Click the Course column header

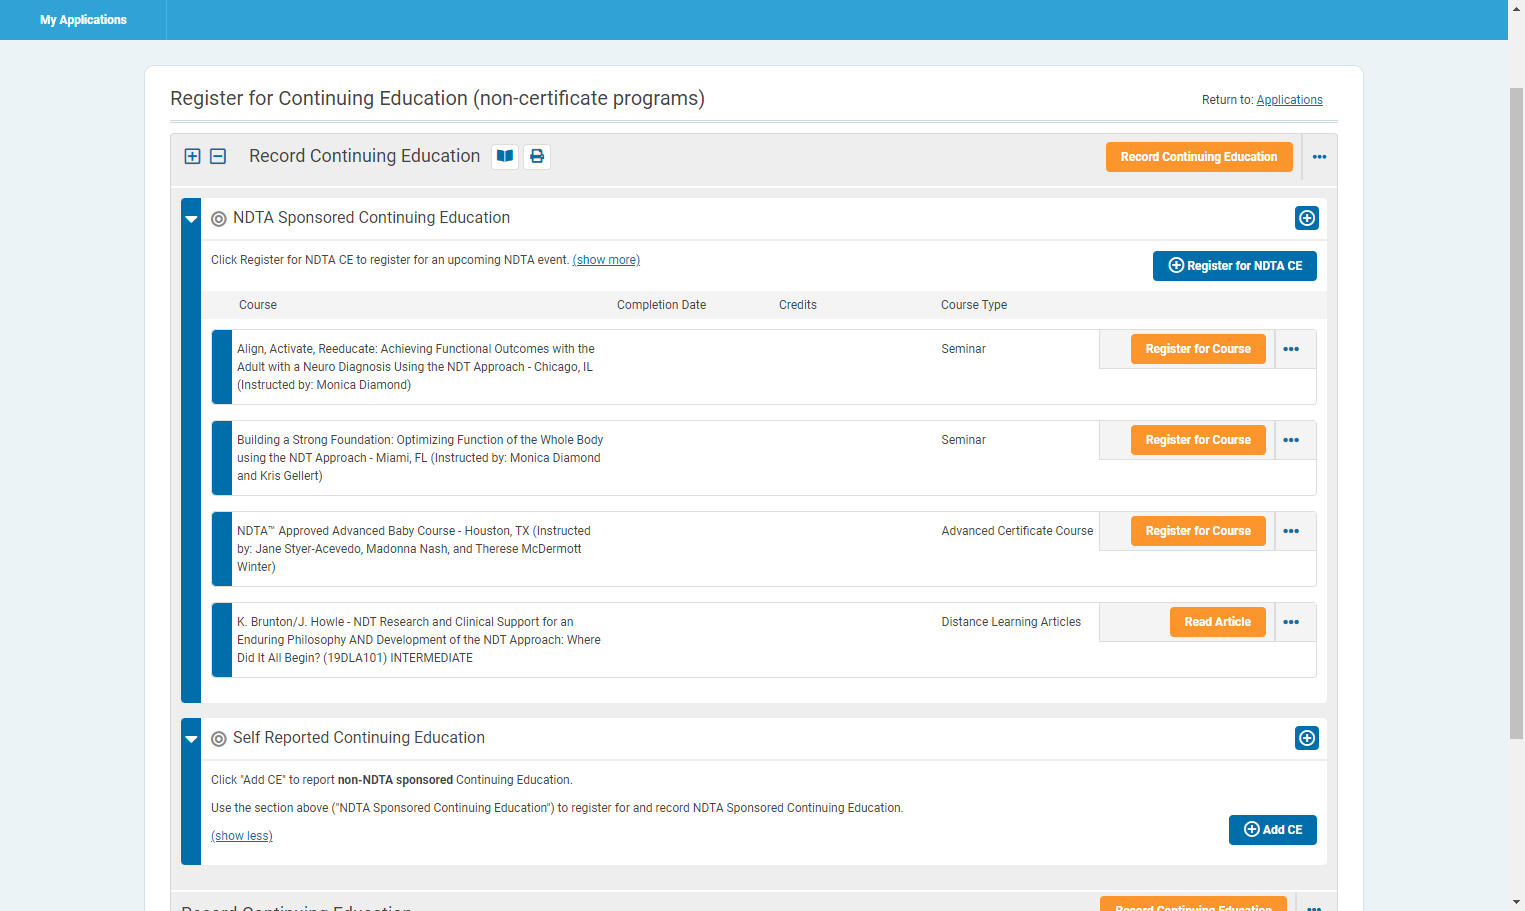point(258,305)
